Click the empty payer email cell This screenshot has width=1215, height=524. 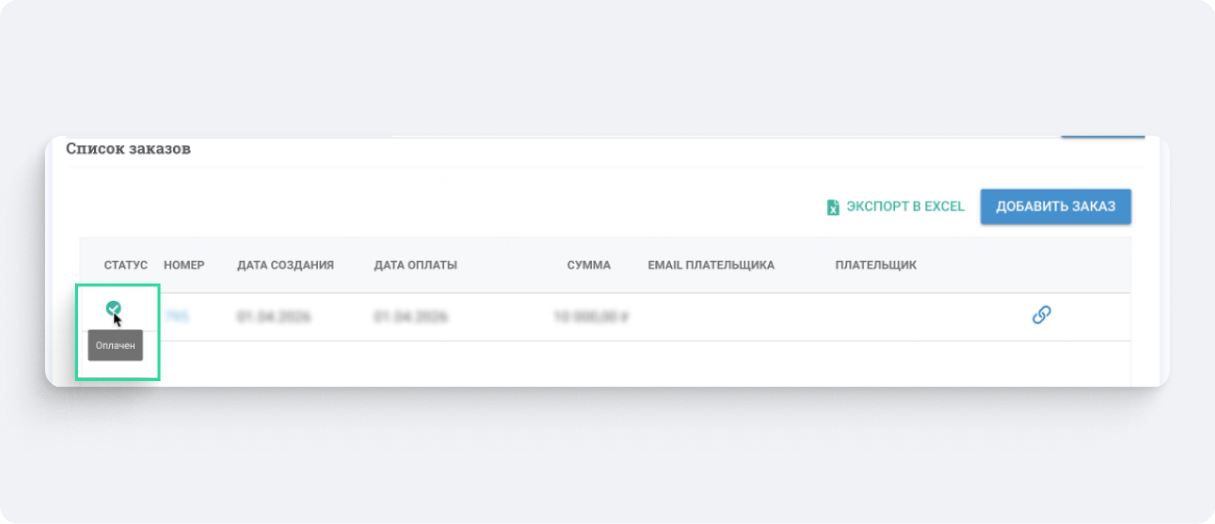pyautogui.click(x=710, y=317)
